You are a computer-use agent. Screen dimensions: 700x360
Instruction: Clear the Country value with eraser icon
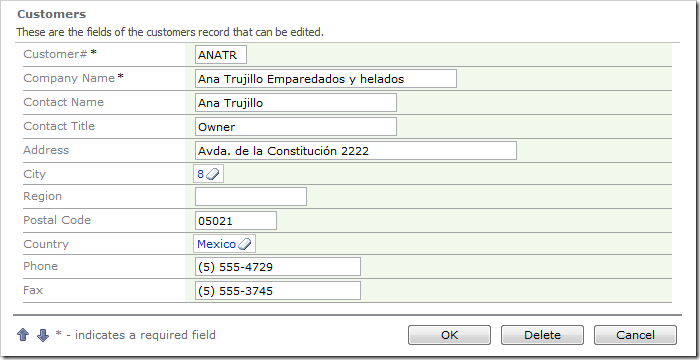[x=245, y=244]
